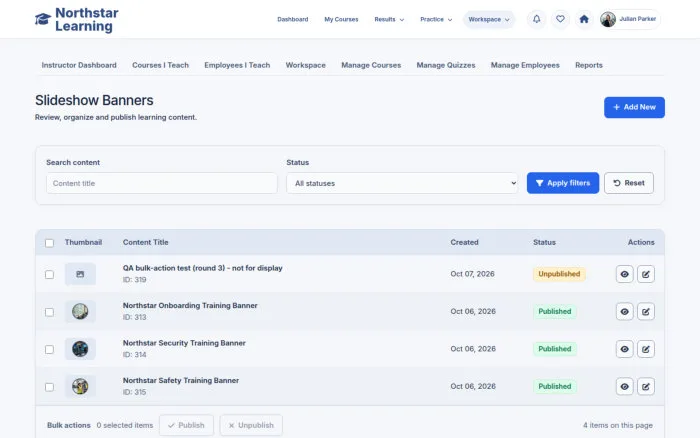Open the notifications bell icon

pyautogui.click(x=537, y=19)
